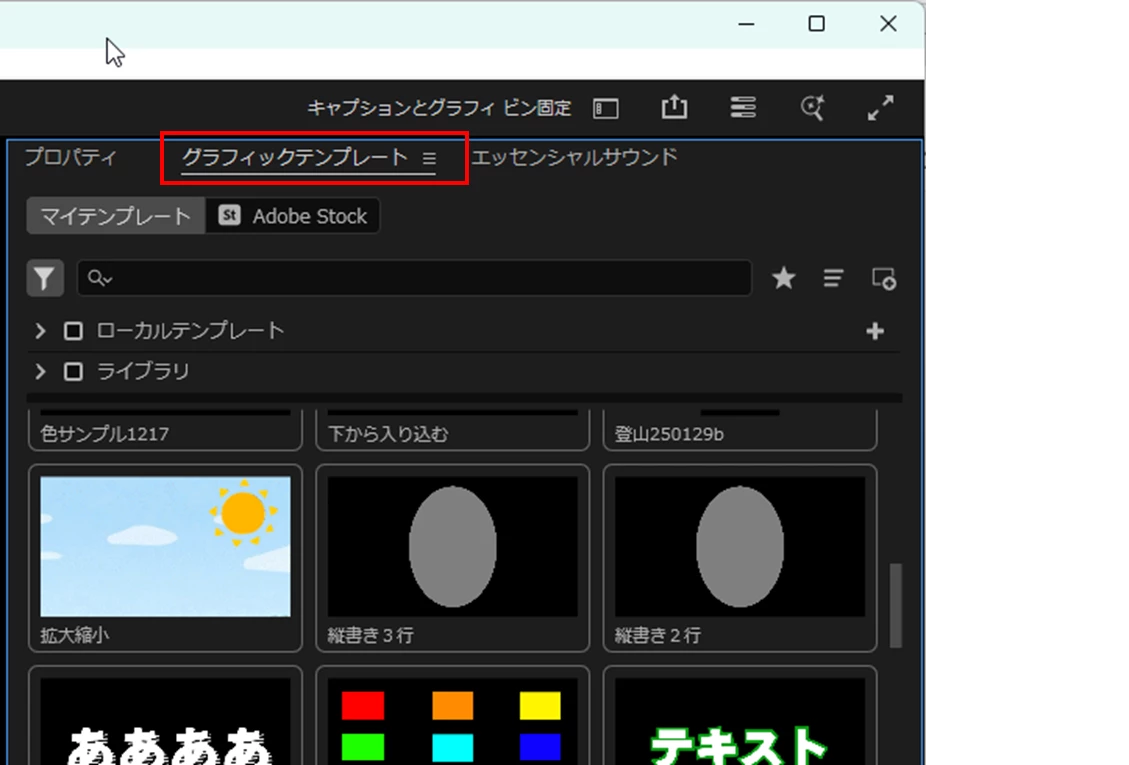Screen dimensions: 1129x765
Task: Click the 登山250129b template name
Action: coord(669,434)
